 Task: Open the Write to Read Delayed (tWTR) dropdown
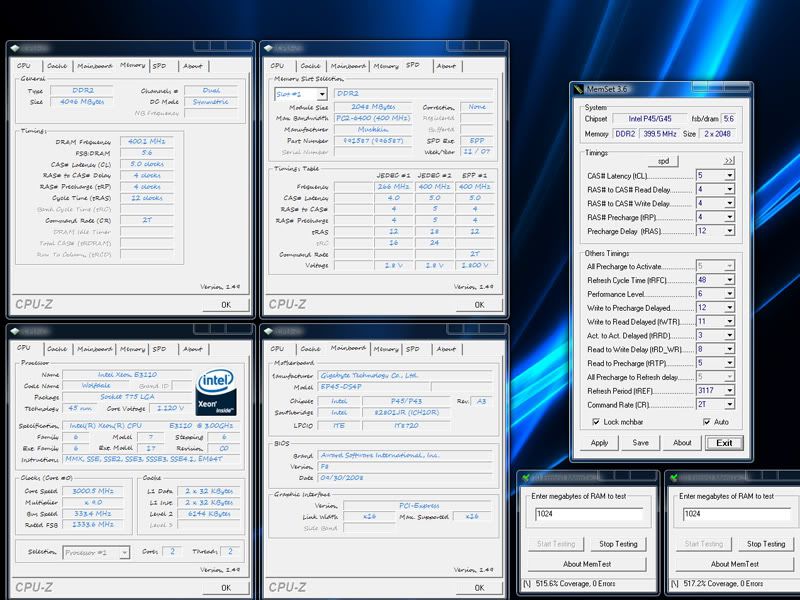point(730,321)
